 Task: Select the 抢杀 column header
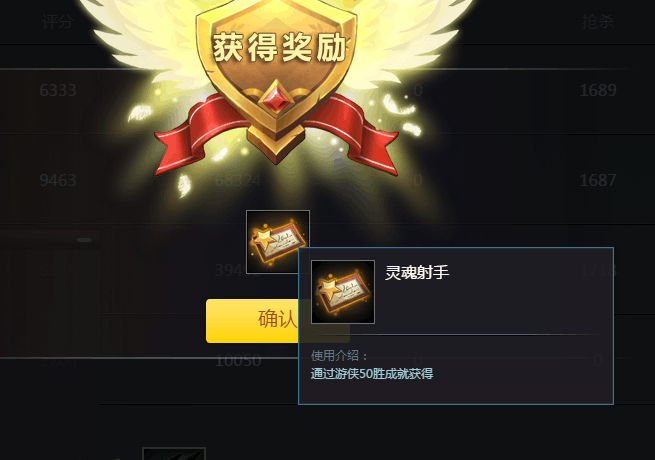[x=597, y=21]
